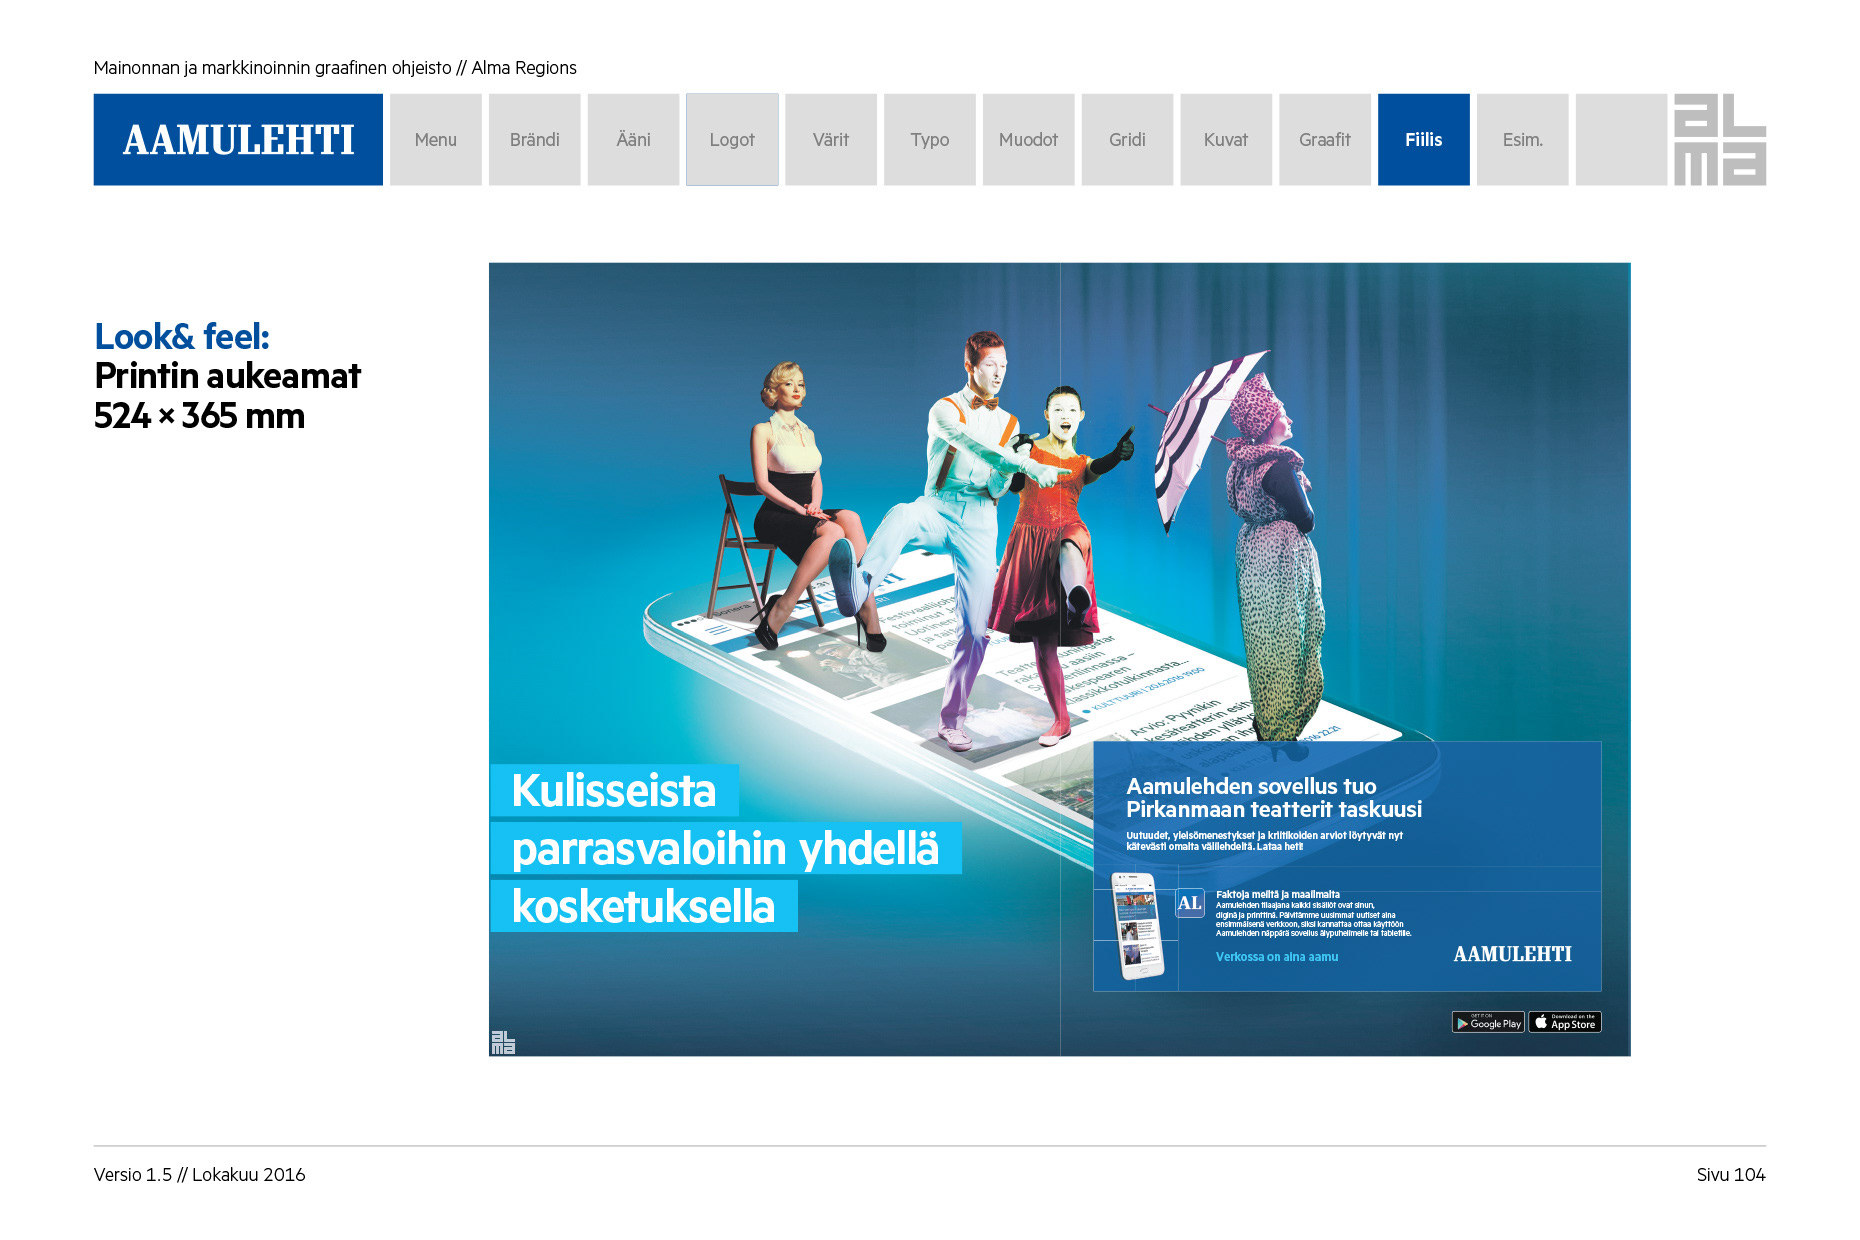Viewport: 1860px width, 1240px height.
Task: Click the Versio 1.5 // Lokakuu 2016 footer
Action: pos(200,1175)
